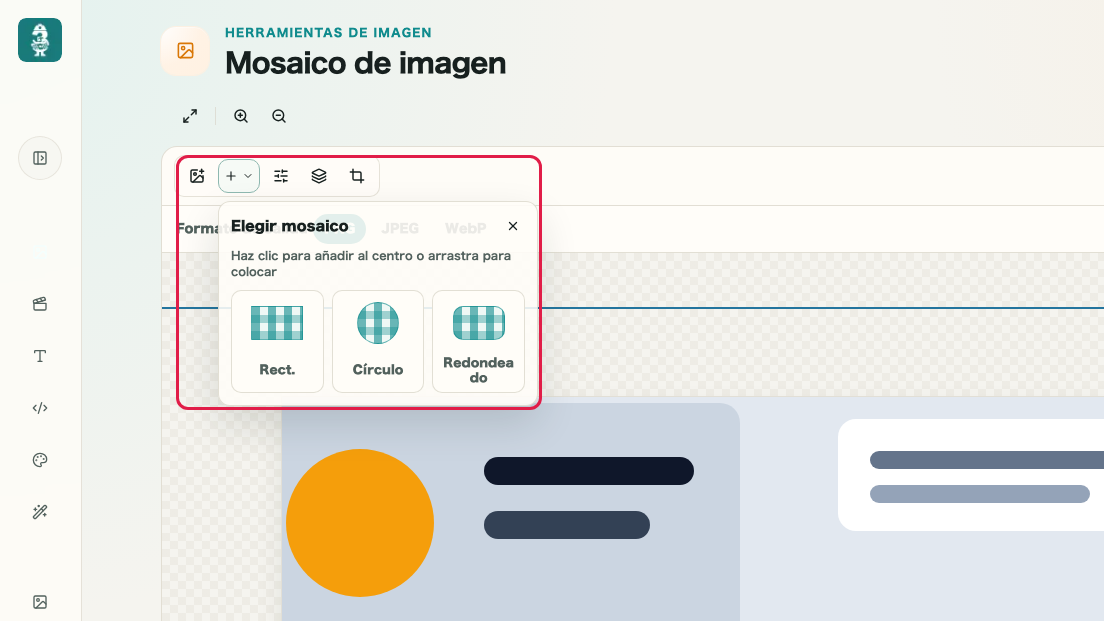Open the color palette tools icon
The image size is (1104, 621).
(x=40, y=460)
